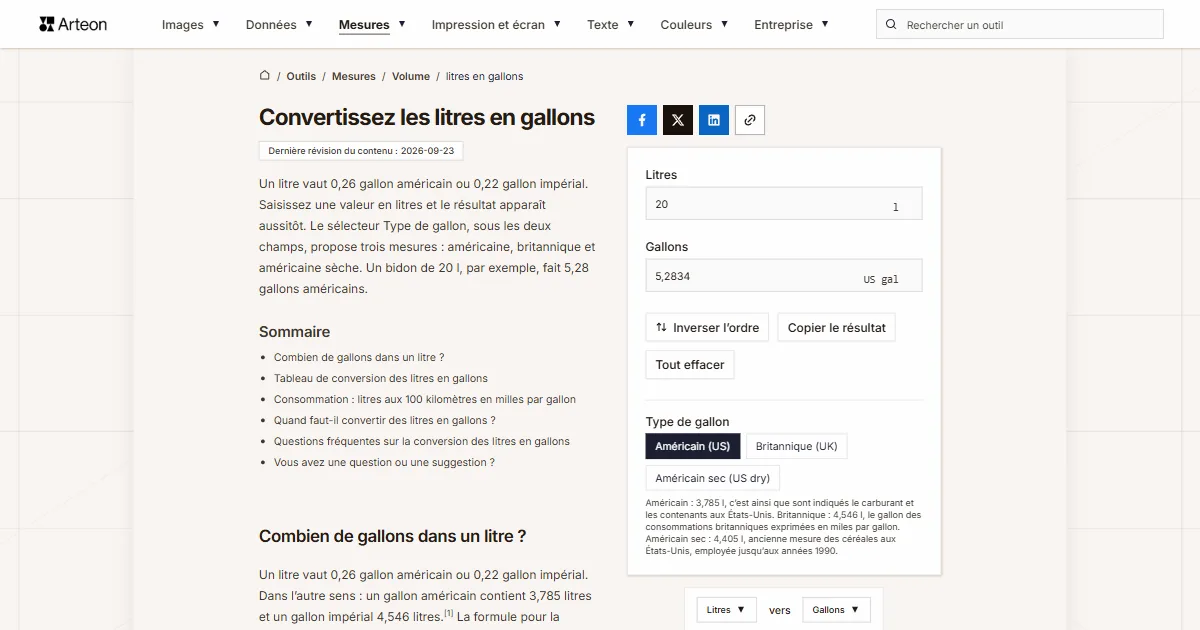Jump to Consommation litres aux 100 kilomètres
1200x630 pixels.
pyautogui.click(x=425, y=399)
